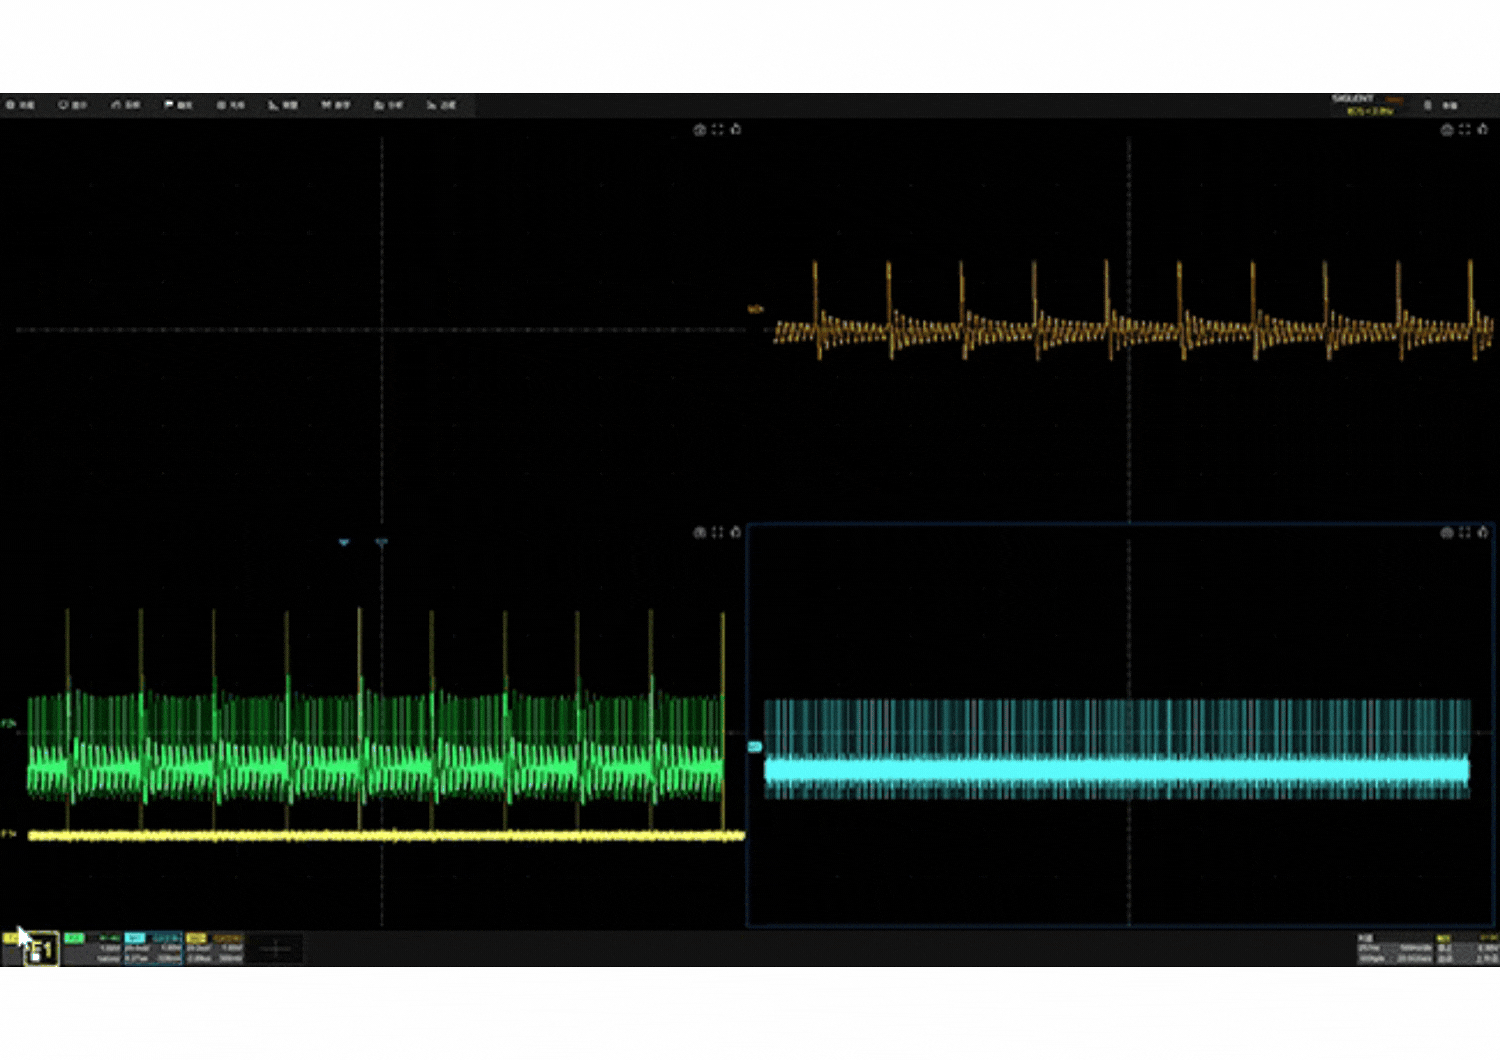Click the round icon in top-right grid header

coord(1446,130)
